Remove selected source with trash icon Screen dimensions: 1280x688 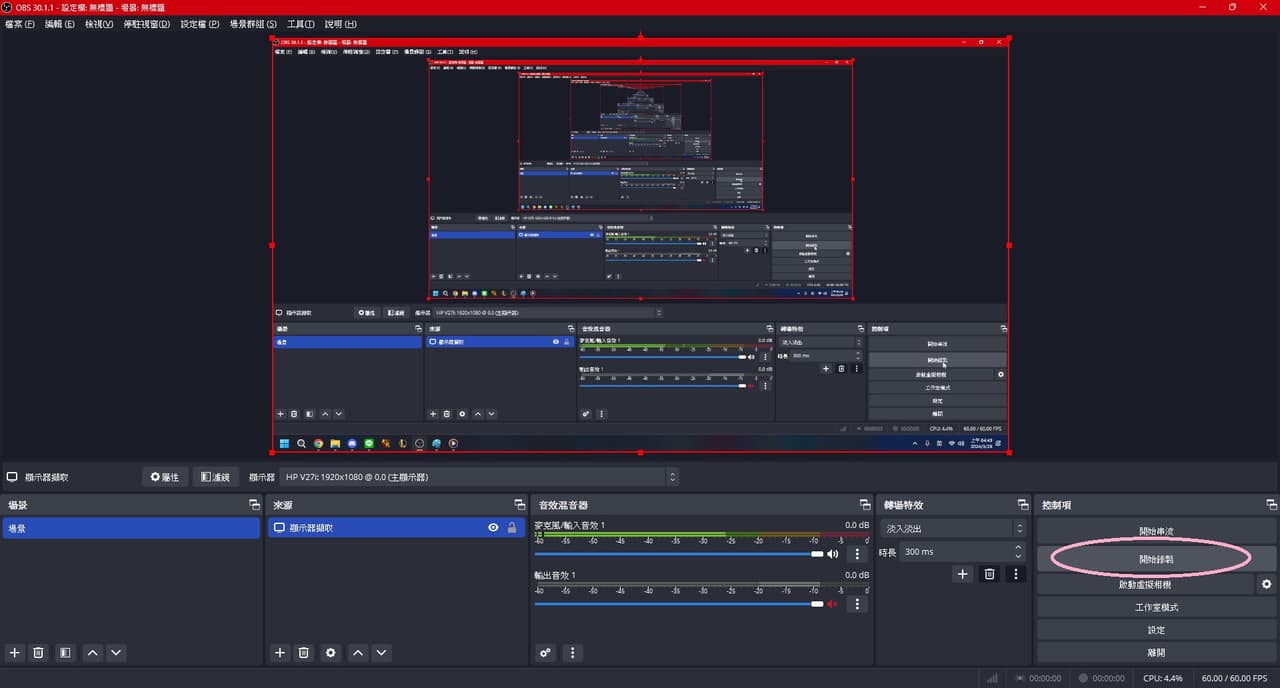(305, 652)
